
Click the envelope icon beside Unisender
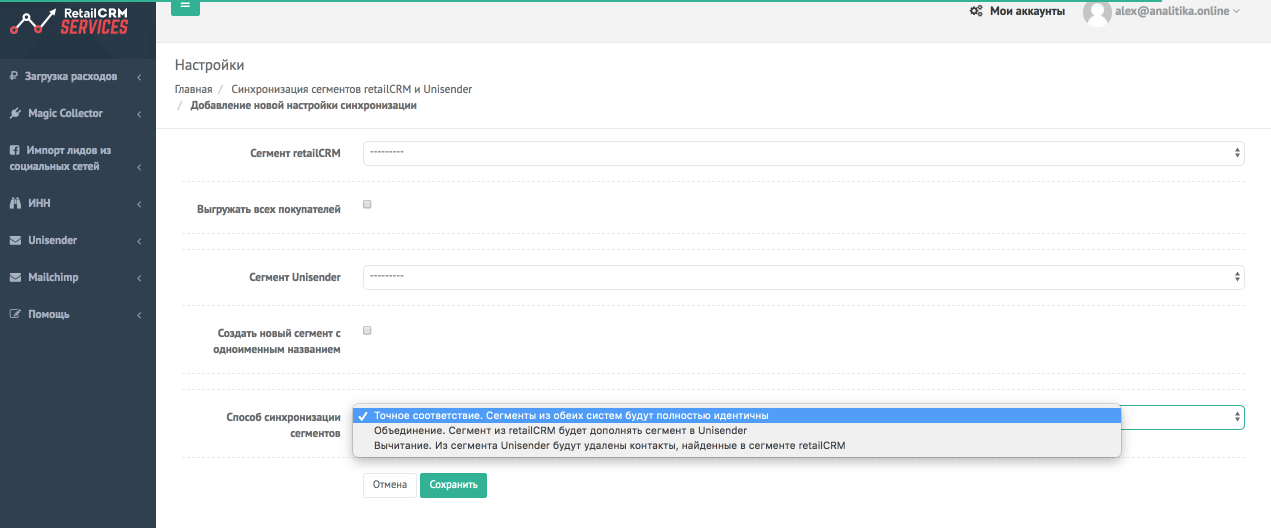[x=15, y=240]
